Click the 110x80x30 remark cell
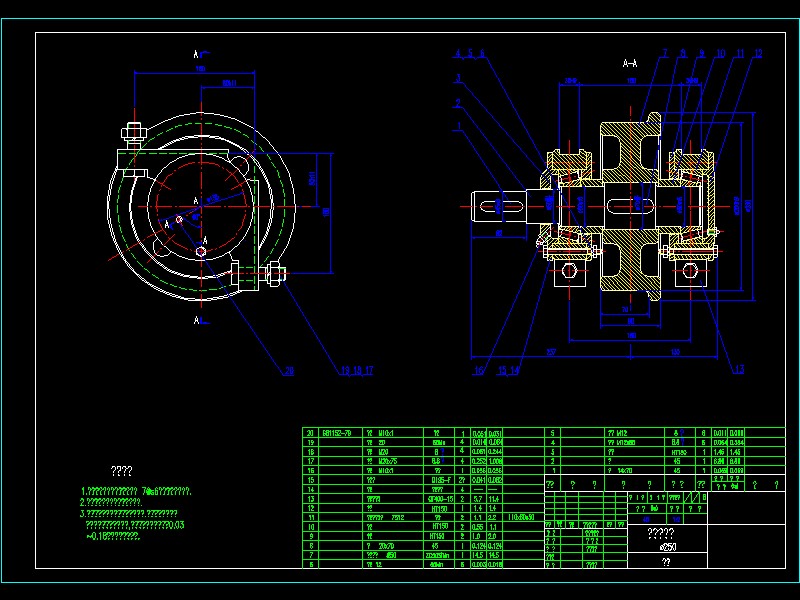The width and height of the screenshot is (800, 600). [x=521, y=517]
